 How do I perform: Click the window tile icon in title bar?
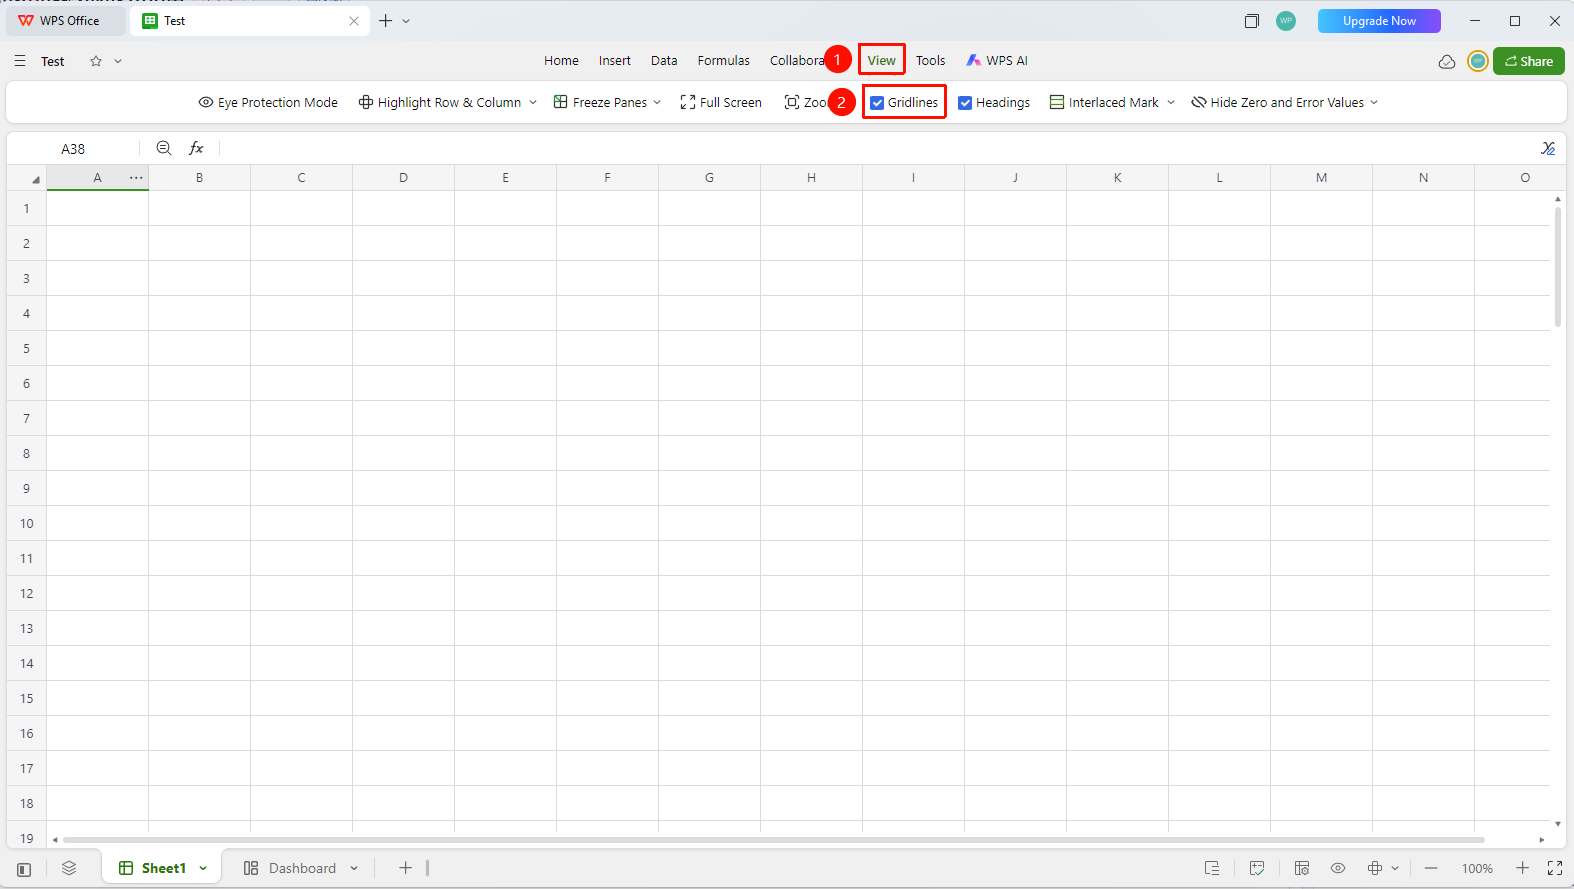coord(1251,21)
